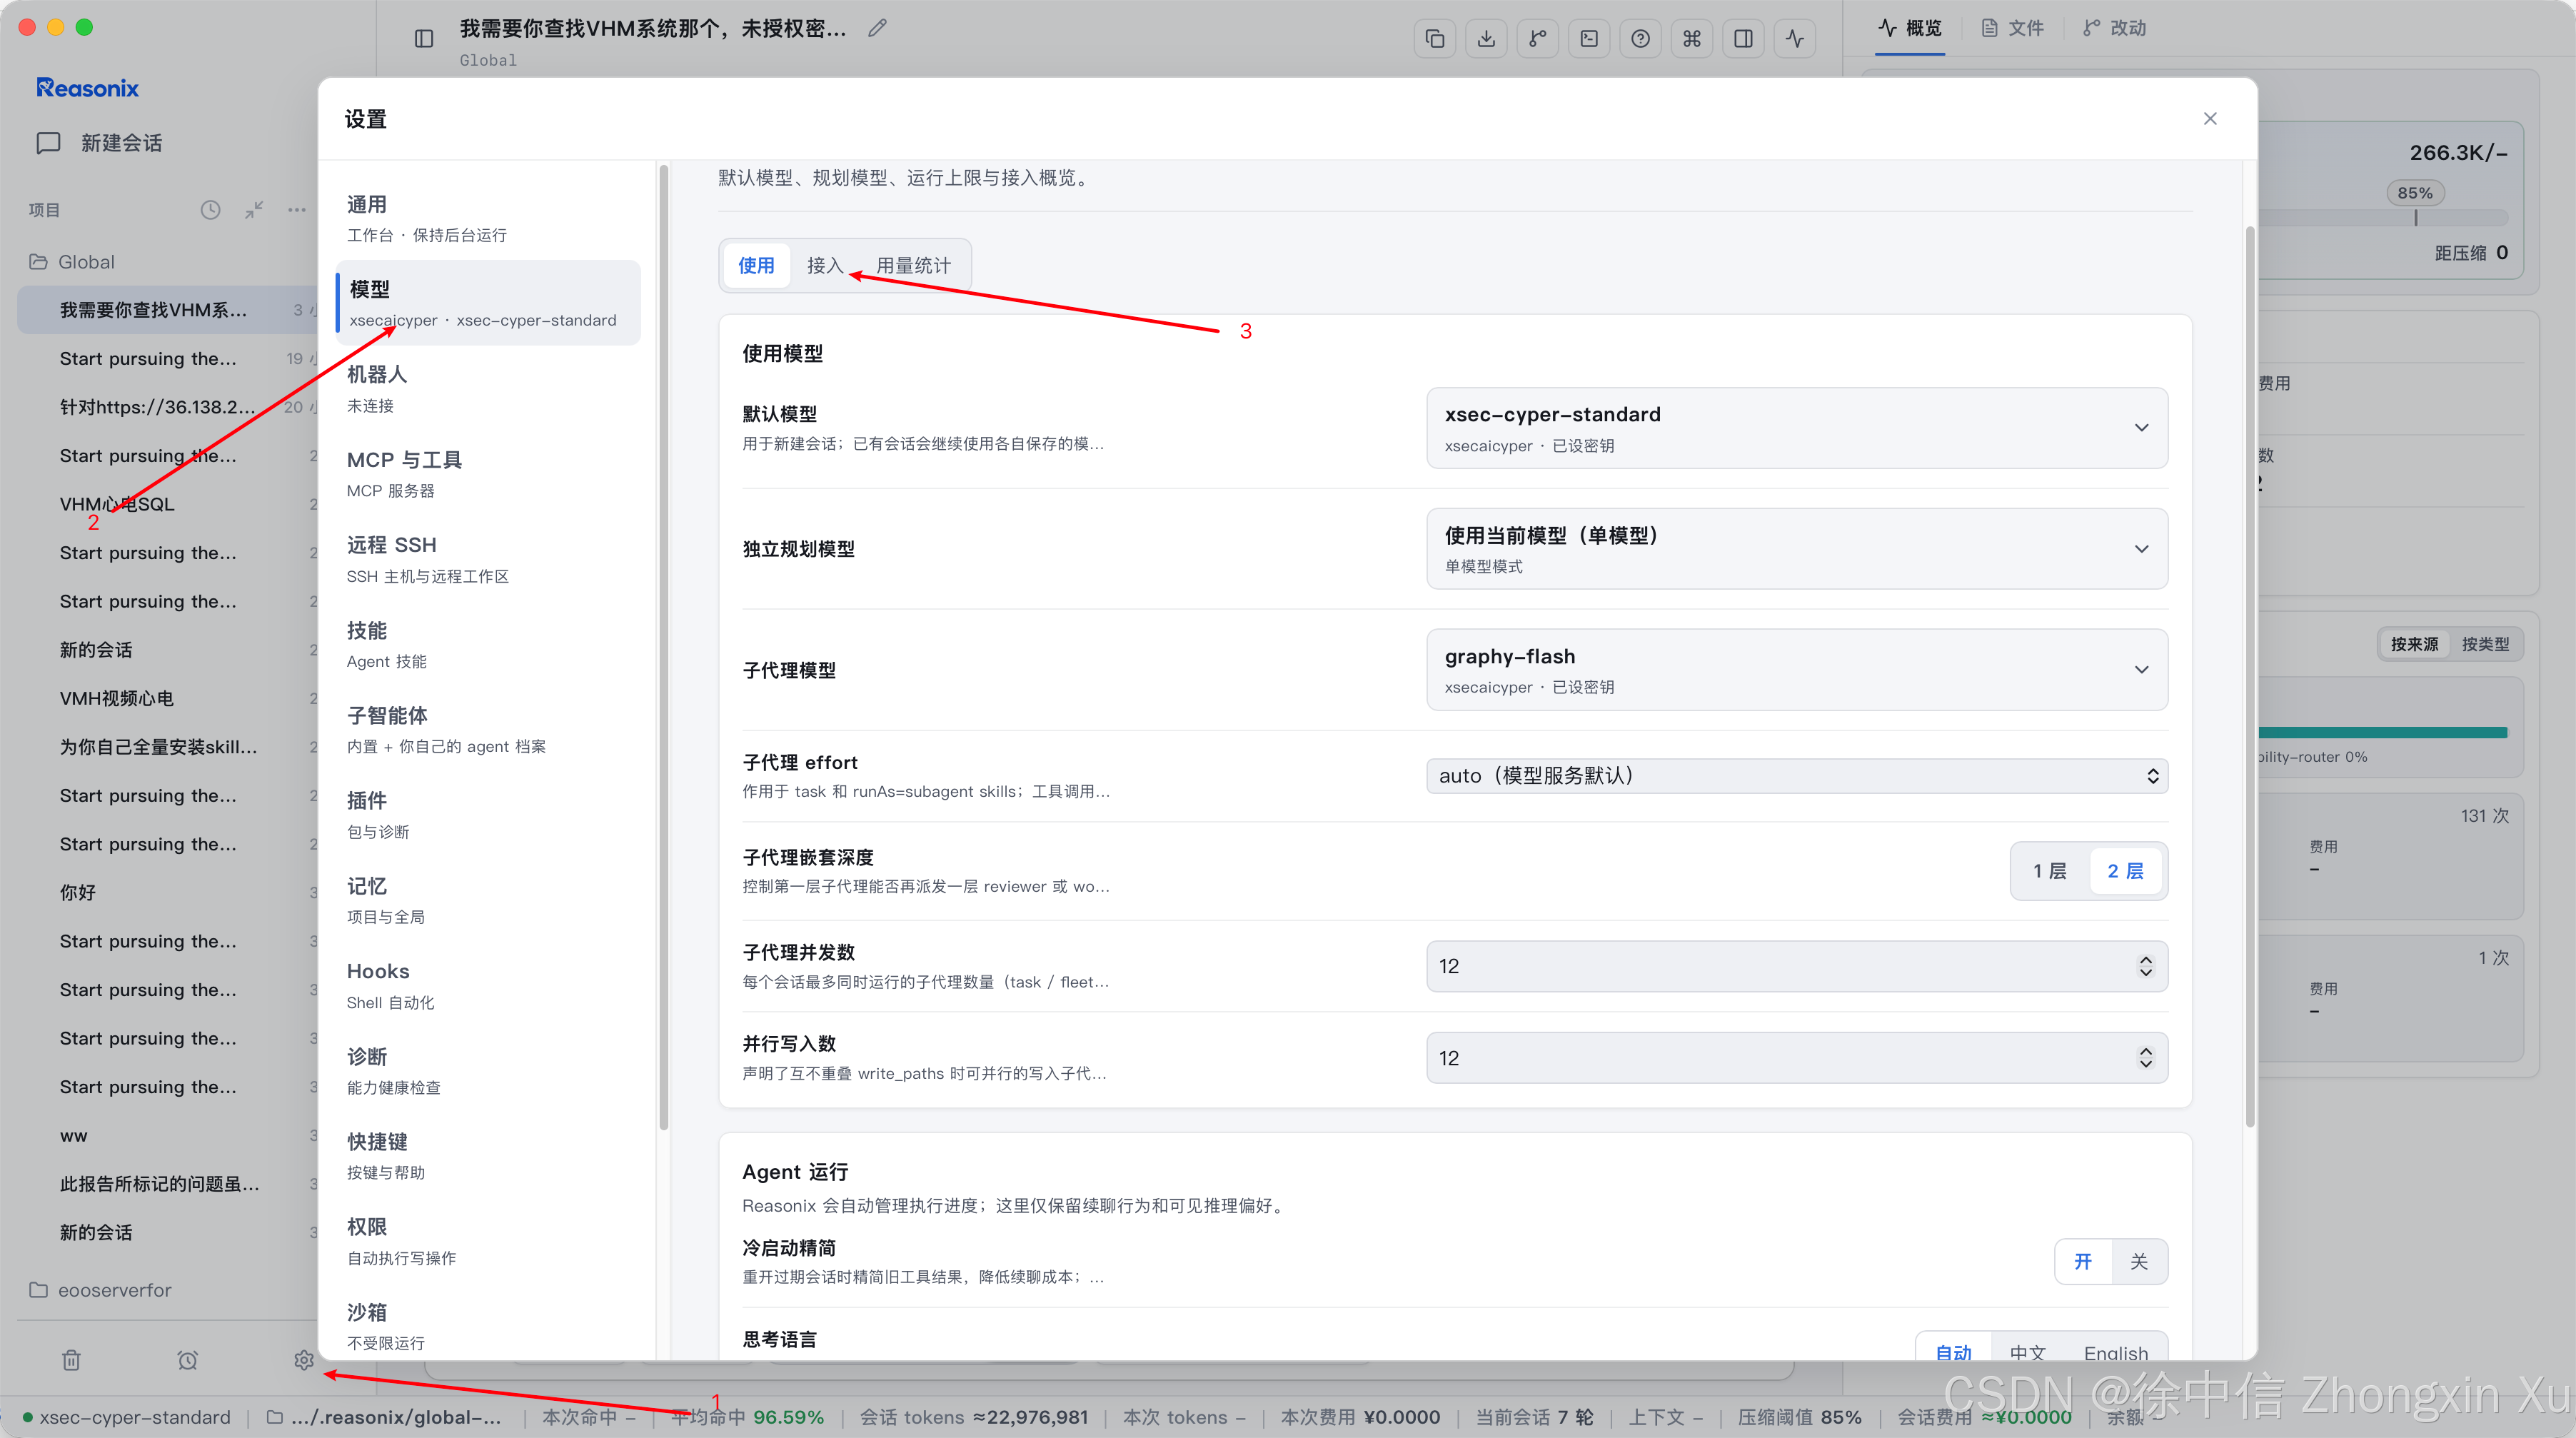Image resolution: width=2576 pixels, height=1438 pixels.
Task: Copy the conversation using the copy icon
Action: pos(1435,39)
